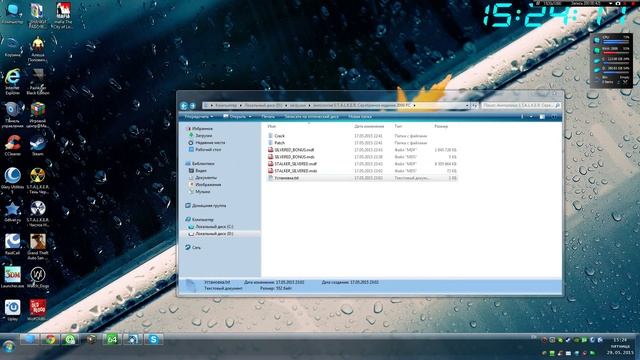The height and width of the screenshot is (360, 640).
Task: Launch Steam from the desktop
Action: pyautogui.click(x=38, y=146)
